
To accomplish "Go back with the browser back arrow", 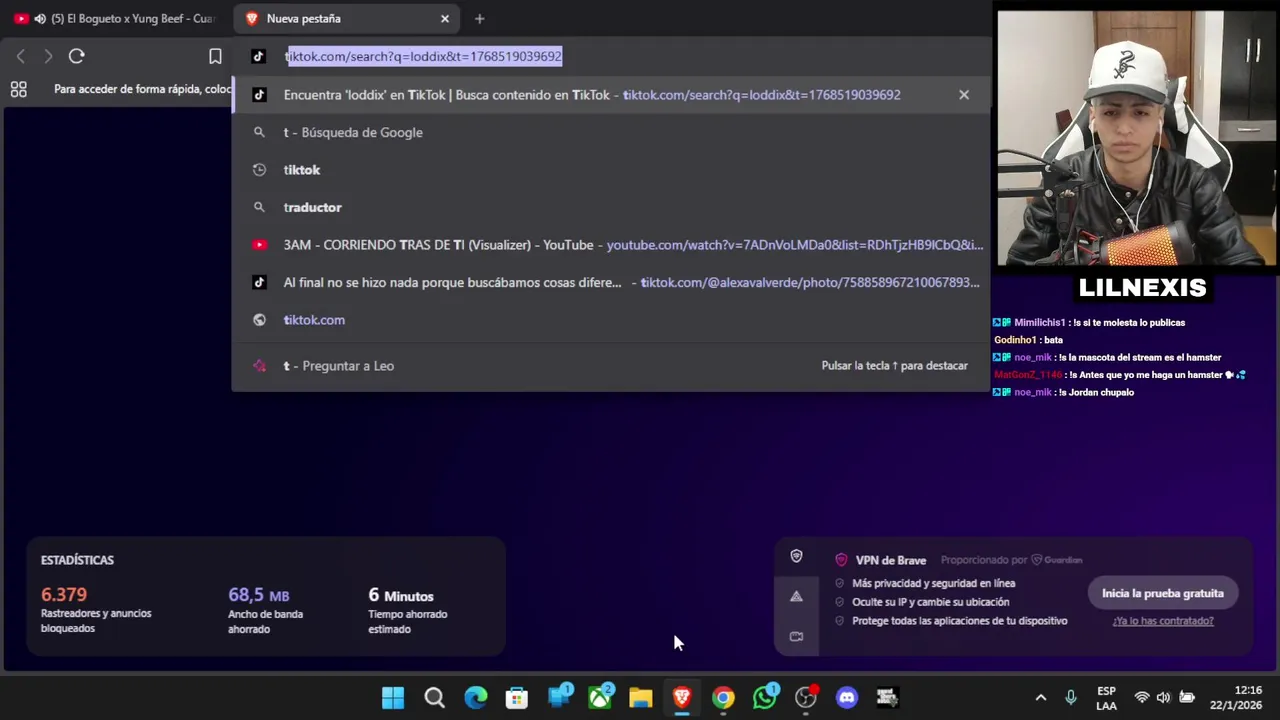I will 20,56.
